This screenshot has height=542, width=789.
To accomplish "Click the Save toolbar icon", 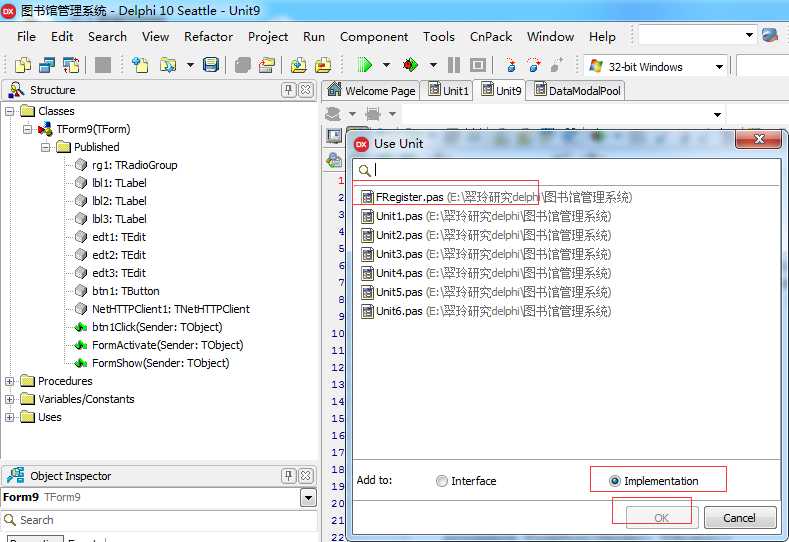I will point(210,65).
